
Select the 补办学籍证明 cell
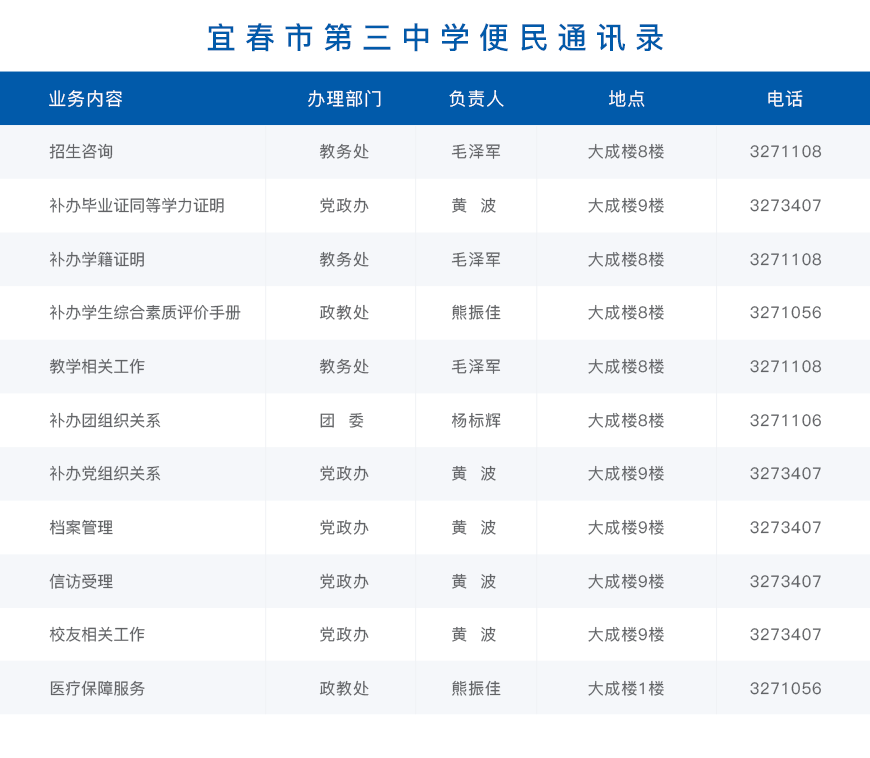(97, 259)
